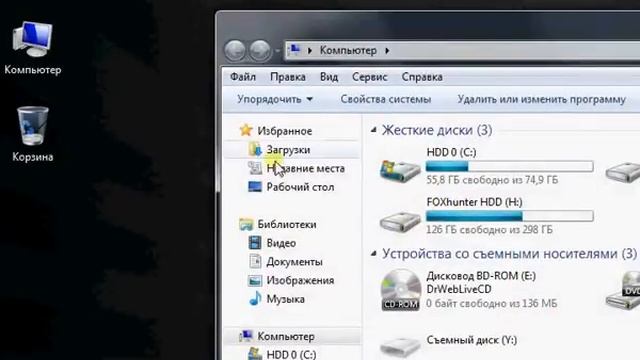Select Документы under Библиотеки
Viewport: 640px width, 360px height.
point(294,262)
